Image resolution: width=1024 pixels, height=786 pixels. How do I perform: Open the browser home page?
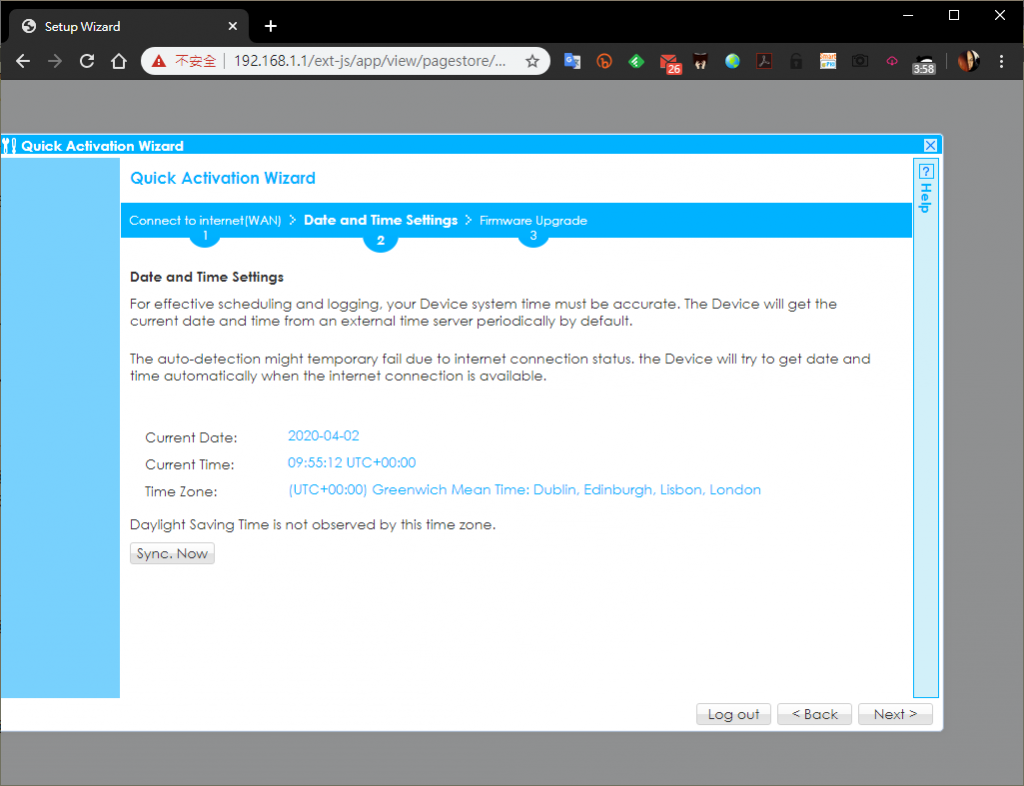click(118, 61)
